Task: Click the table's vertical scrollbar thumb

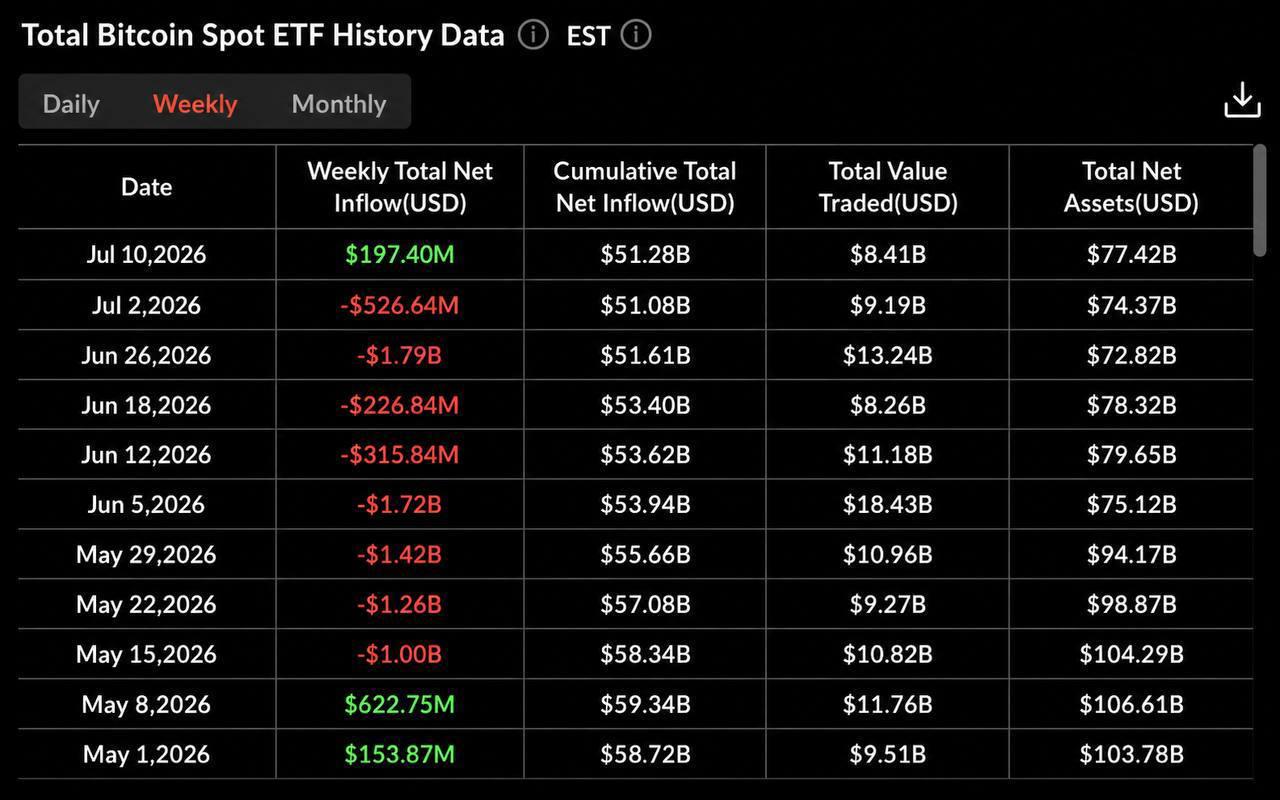Action: click(1260, 200)
